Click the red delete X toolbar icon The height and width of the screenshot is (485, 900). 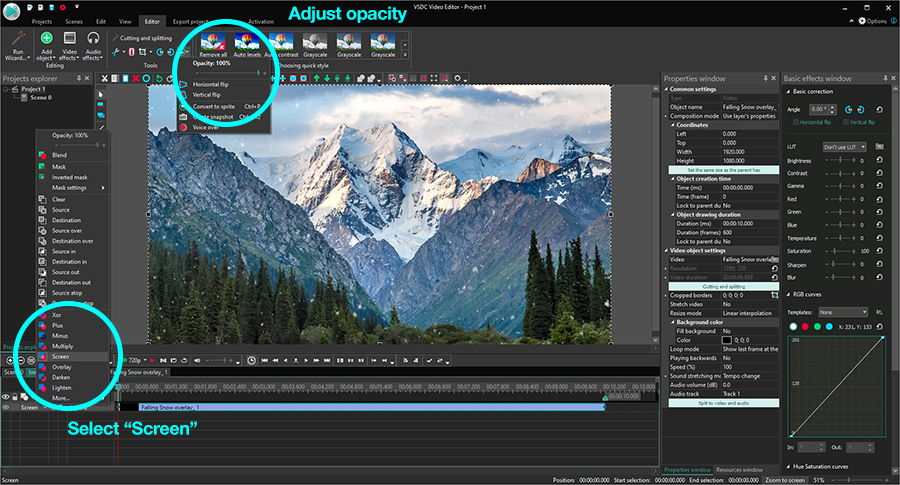tap(135, 78)
